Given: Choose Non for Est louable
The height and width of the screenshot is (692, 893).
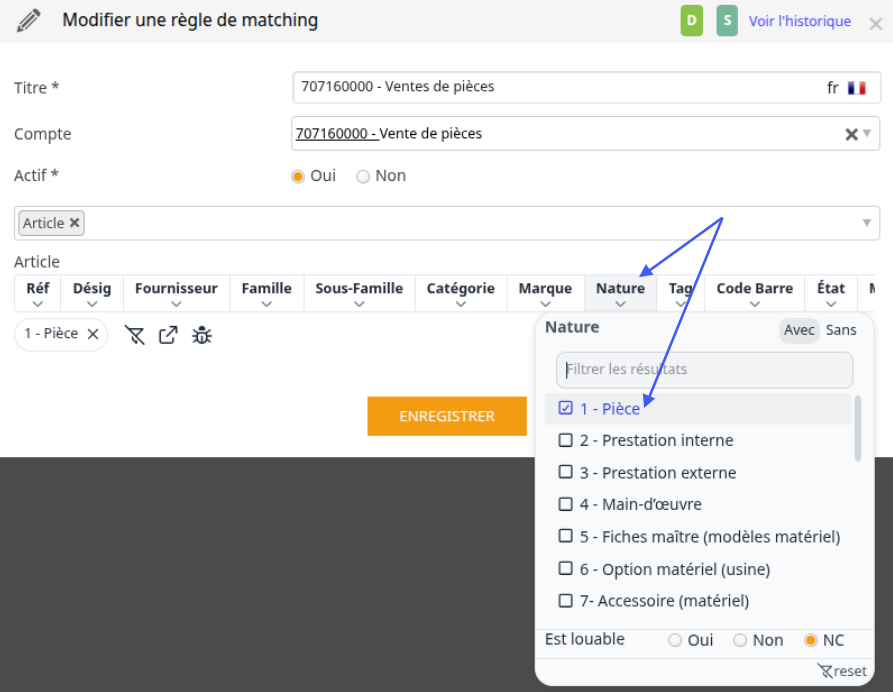Looking at the screenshot, I should [740, 640].
